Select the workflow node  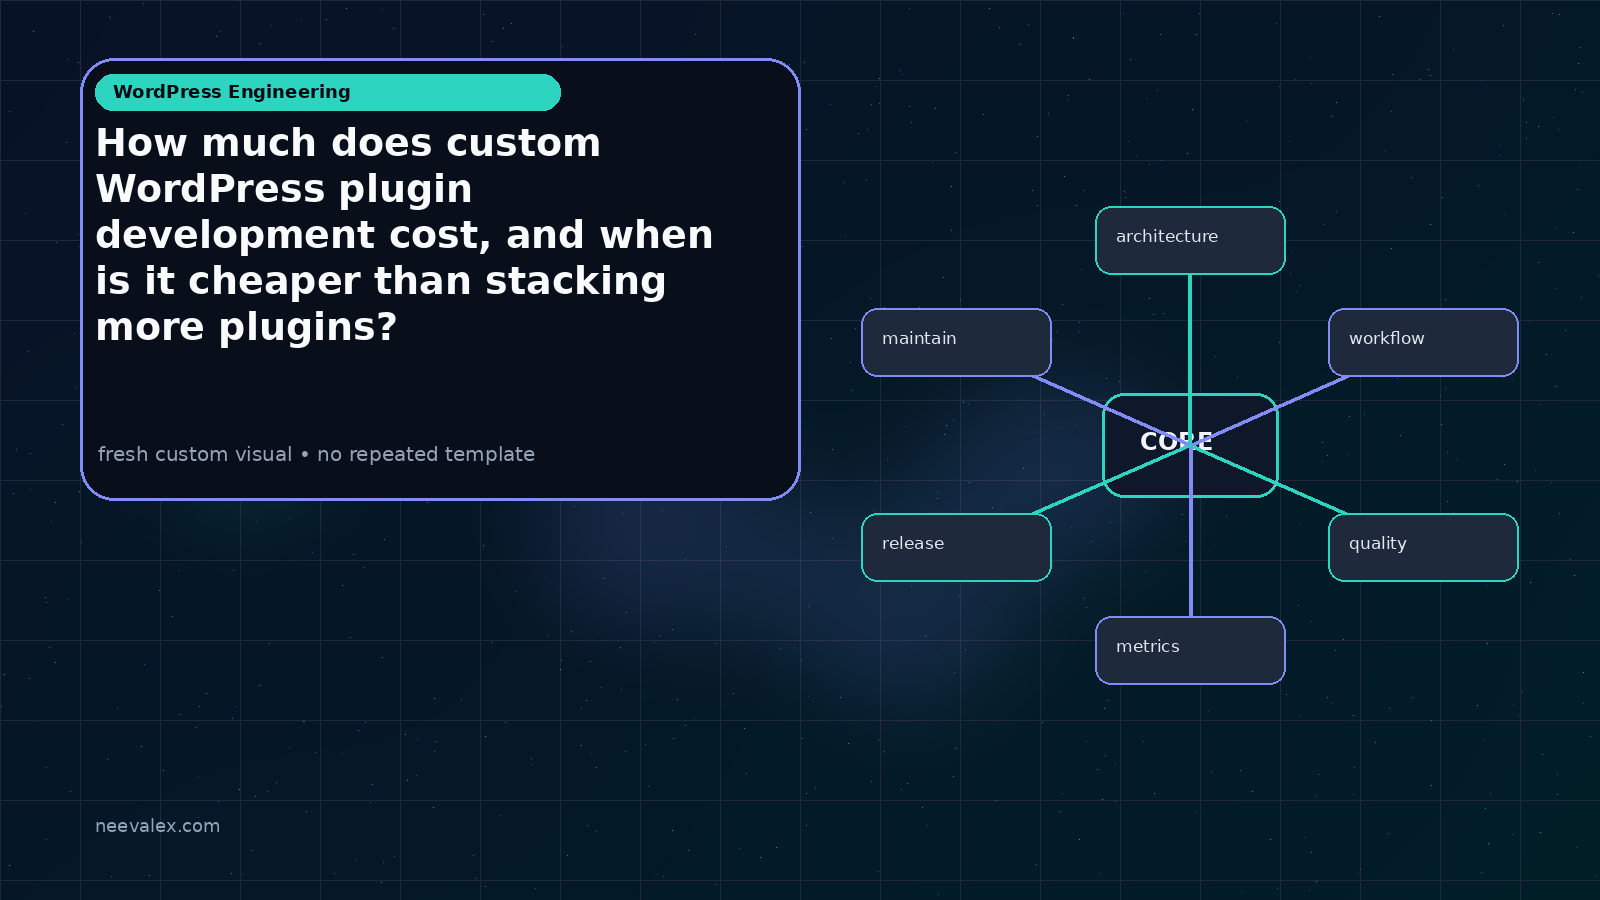tap(1423, 342)
